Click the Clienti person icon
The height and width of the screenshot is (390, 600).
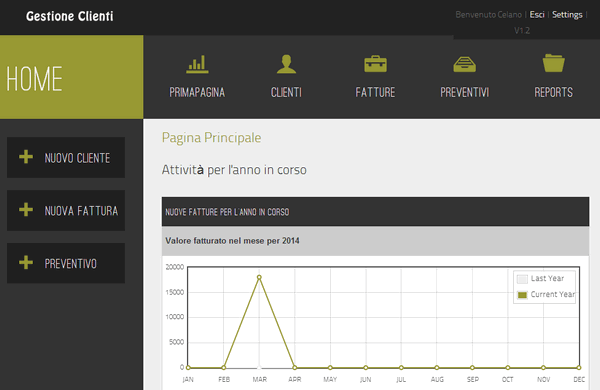[x=286, y=64]
